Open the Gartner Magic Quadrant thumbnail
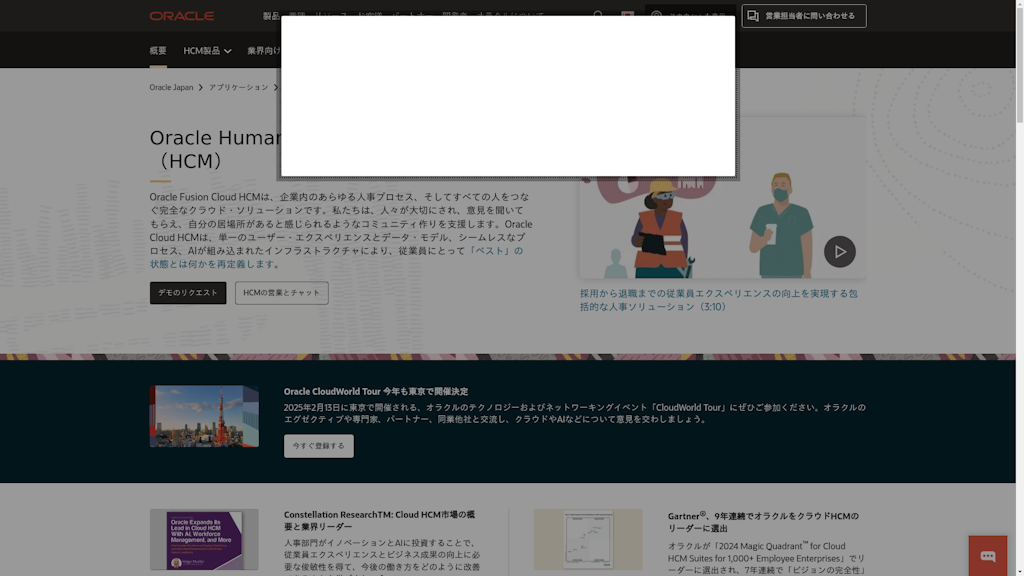Screen dimensions: 1024x576 [588, 540]
